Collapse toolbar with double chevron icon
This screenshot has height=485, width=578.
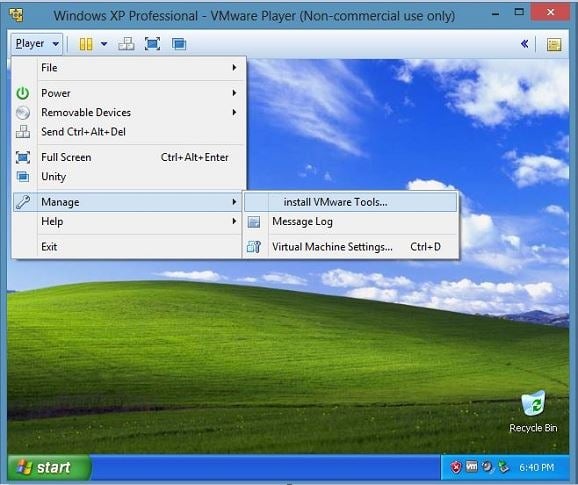pos(525,44)
